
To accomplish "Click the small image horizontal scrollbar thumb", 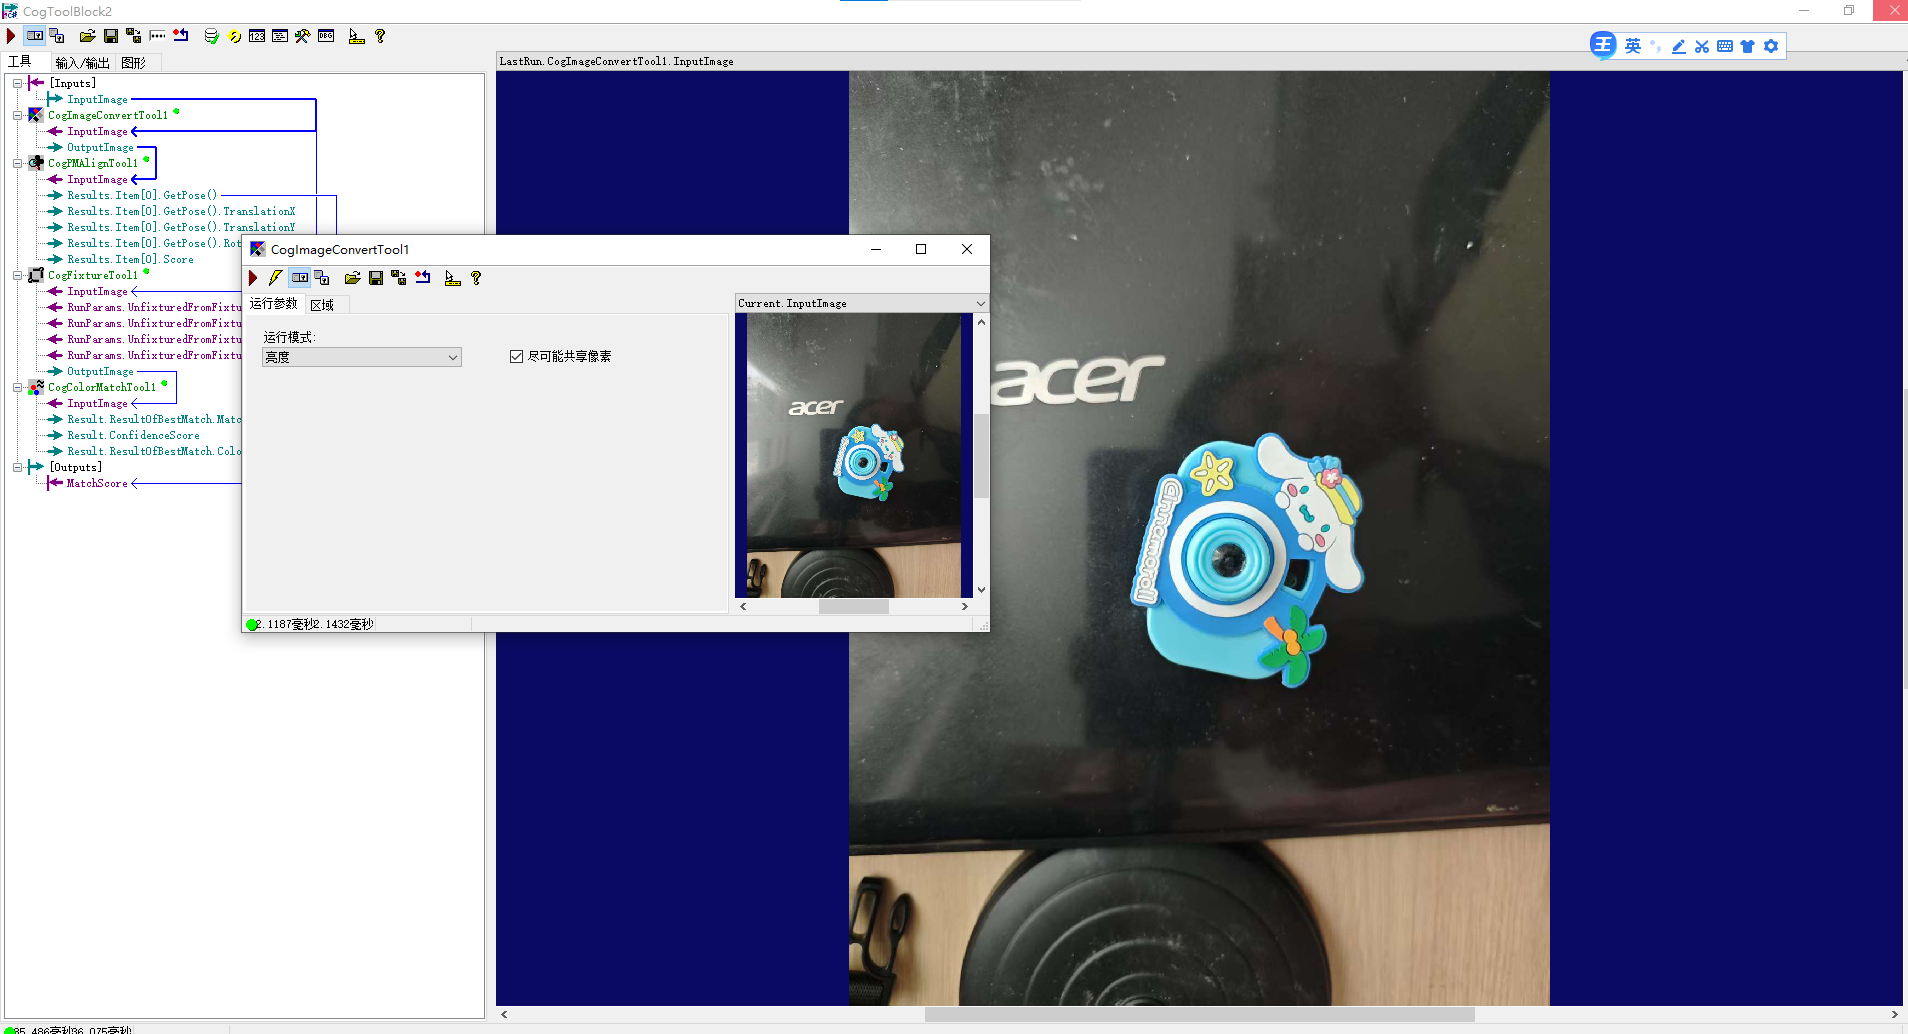I will (854, 606).
